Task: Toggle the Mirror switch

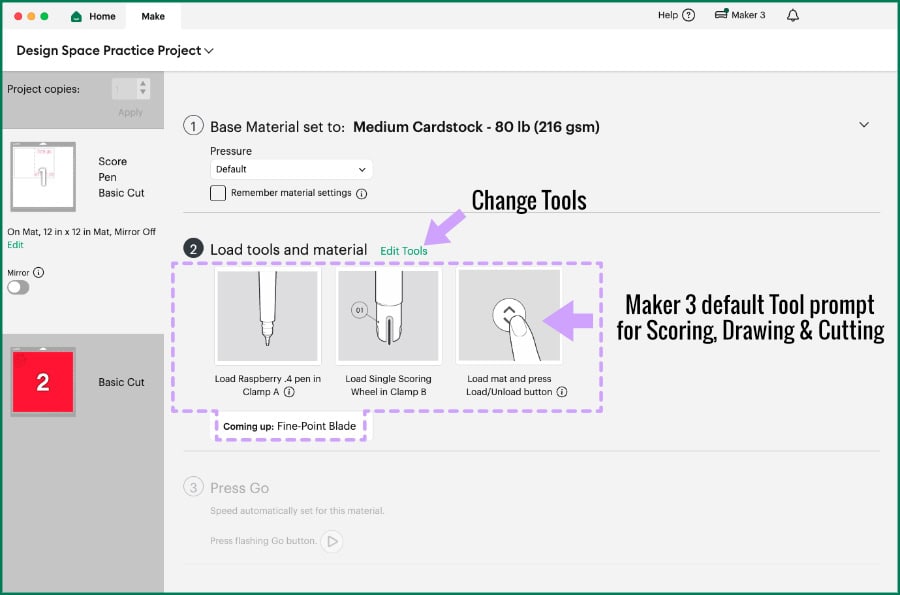Action: (x=18, y=287)
